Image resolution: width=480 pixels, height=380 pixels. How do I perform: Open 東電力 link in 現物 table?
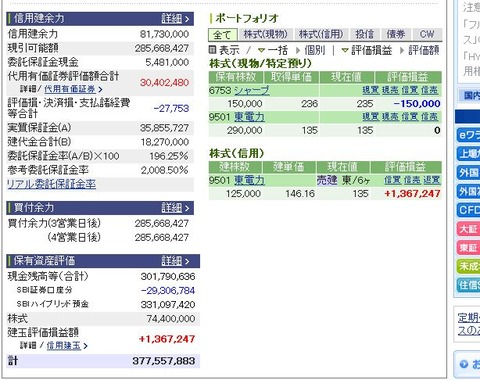pos(249,117)
